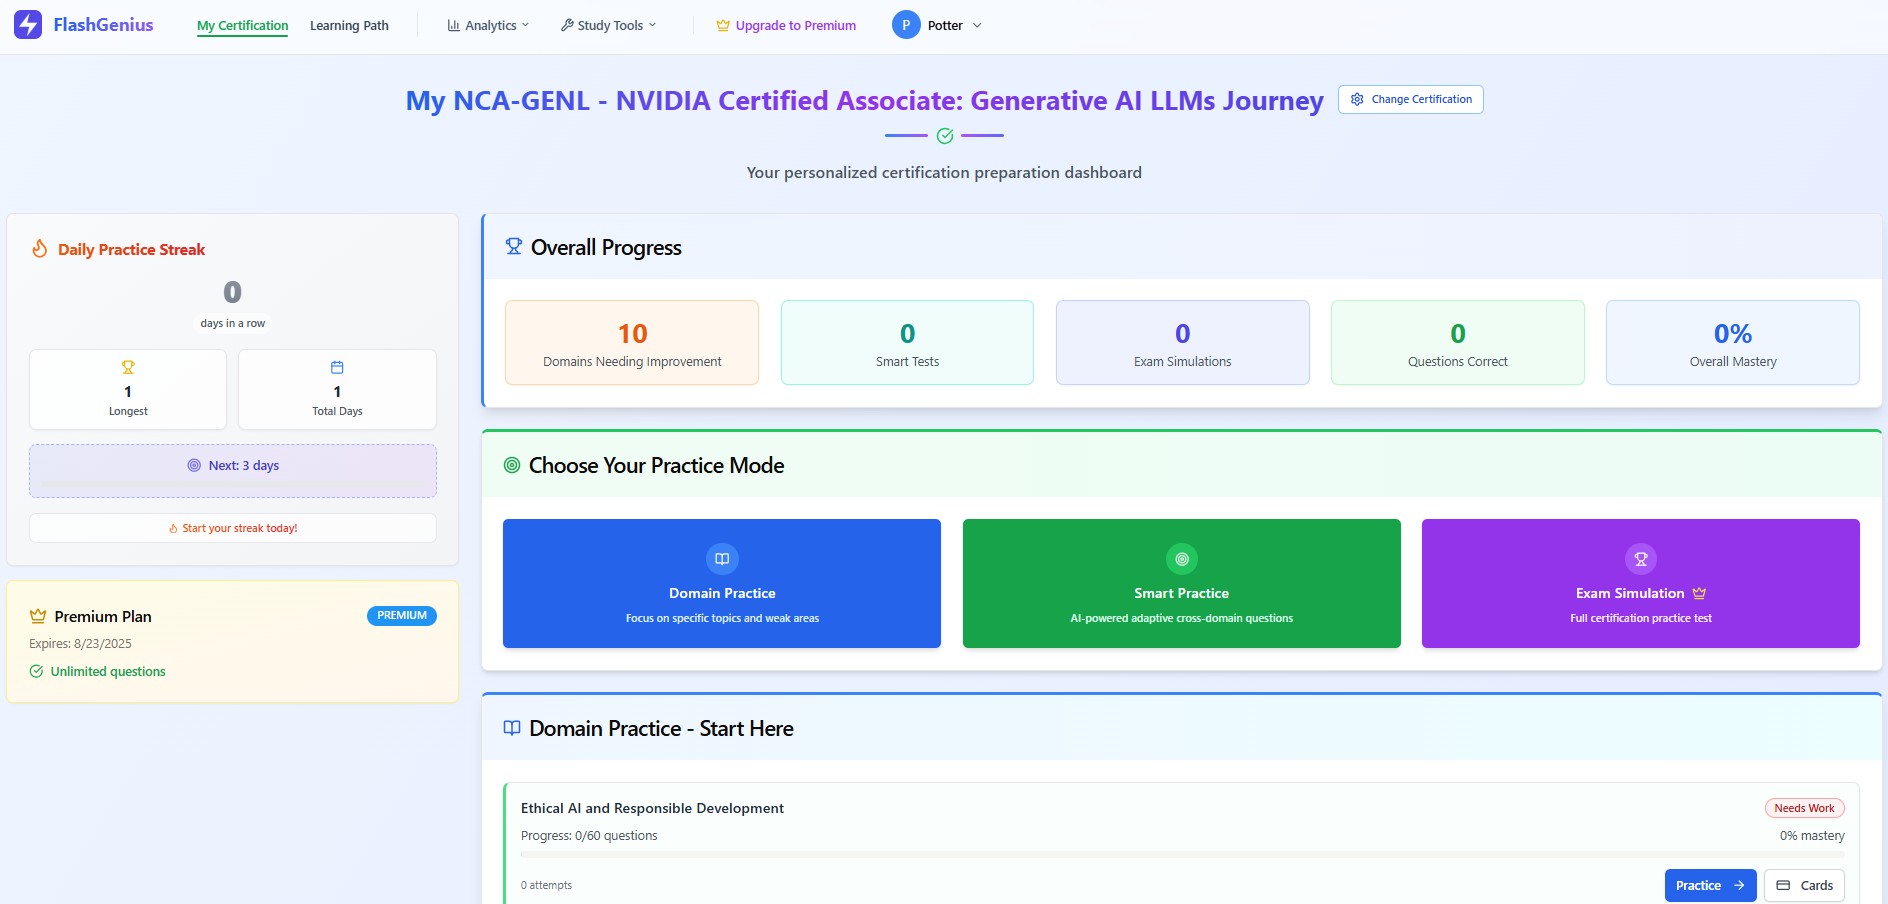Click the check icon beside Unlimited questions
The width and height of the screenshot is (1888, 904).
click(x=36, y=671)
